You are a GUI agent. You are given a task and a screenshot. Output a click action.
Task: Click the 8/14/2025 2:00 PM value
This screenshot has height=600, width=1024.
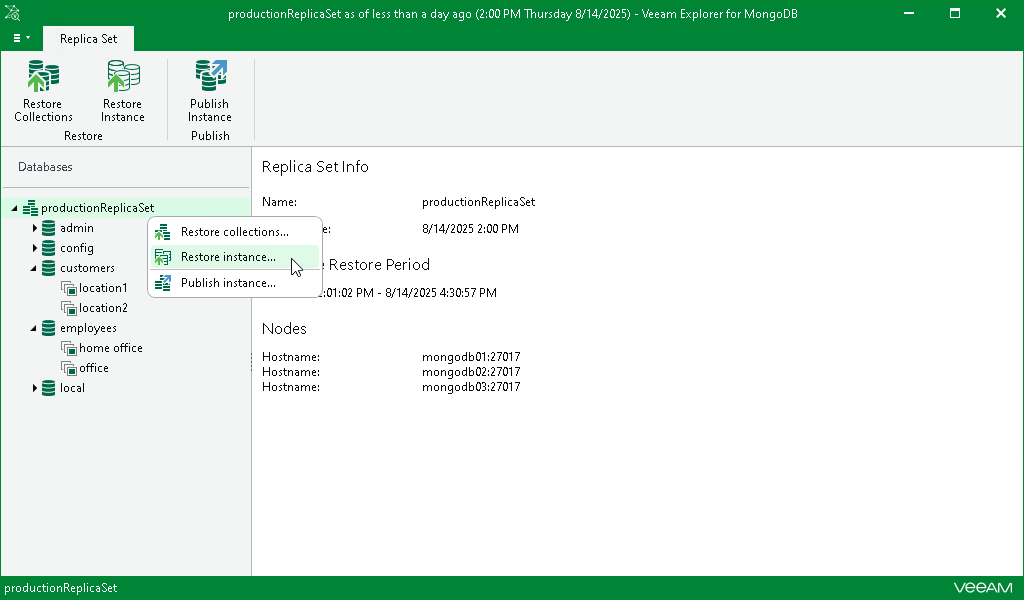coord(470,229)
